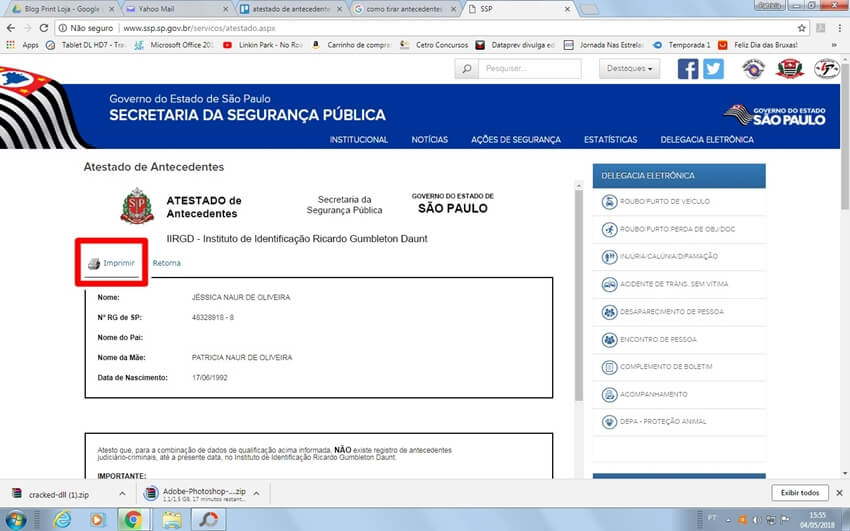Open the Estatísticas menu item

610,140
